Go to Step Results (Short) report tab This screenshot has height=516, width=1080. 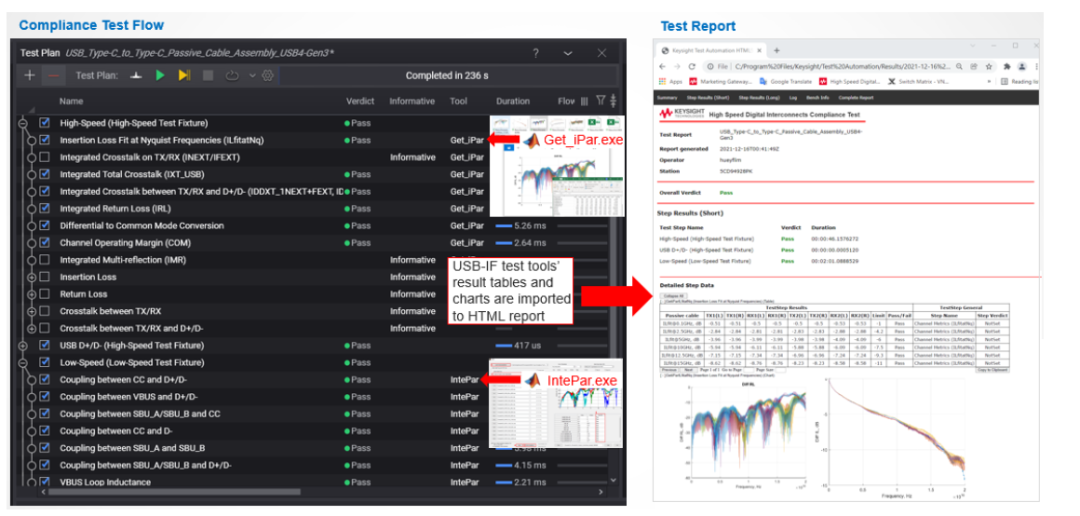tap(708, 98)
